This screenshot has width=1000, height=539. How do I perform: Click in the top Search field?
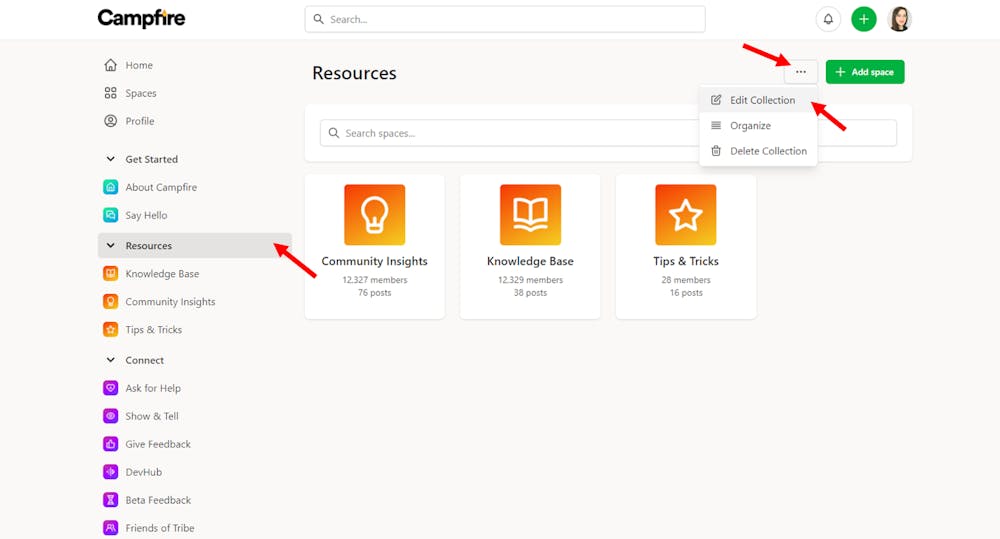tap(505, 19)
